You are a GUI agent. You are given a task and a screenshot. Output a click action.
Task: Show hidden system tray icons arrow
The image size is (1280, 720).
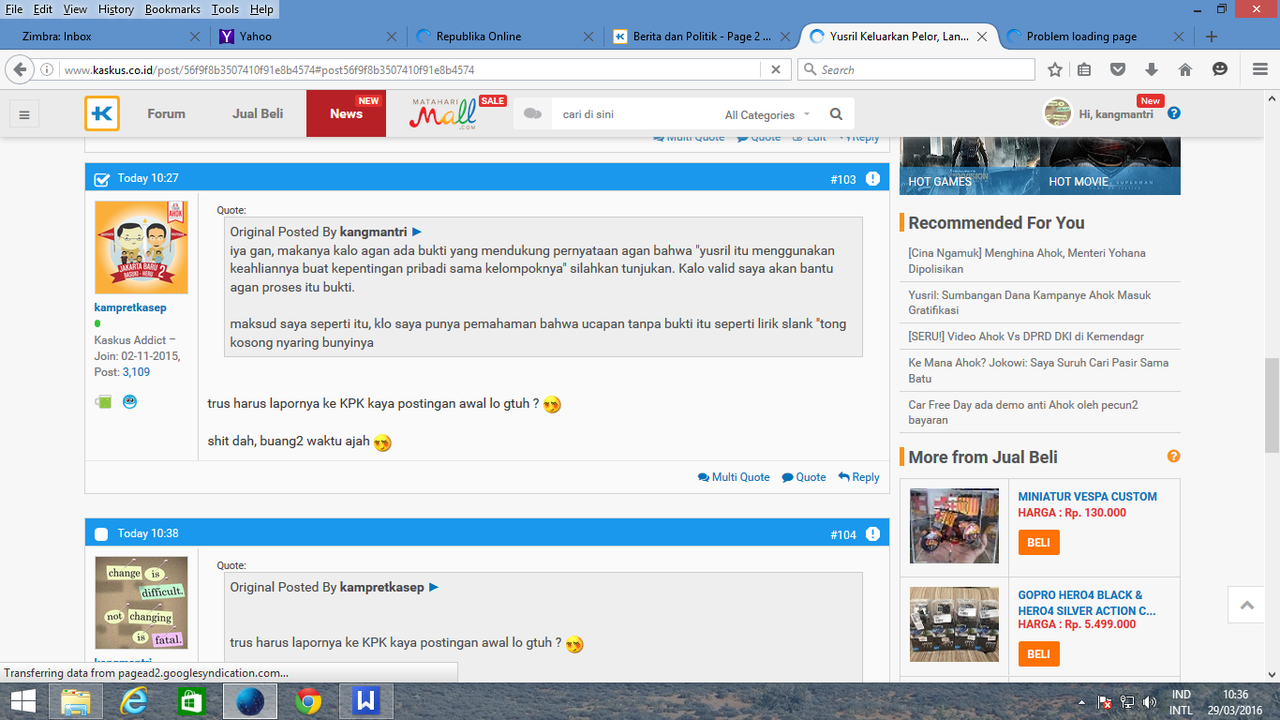tap(1082, 702)
